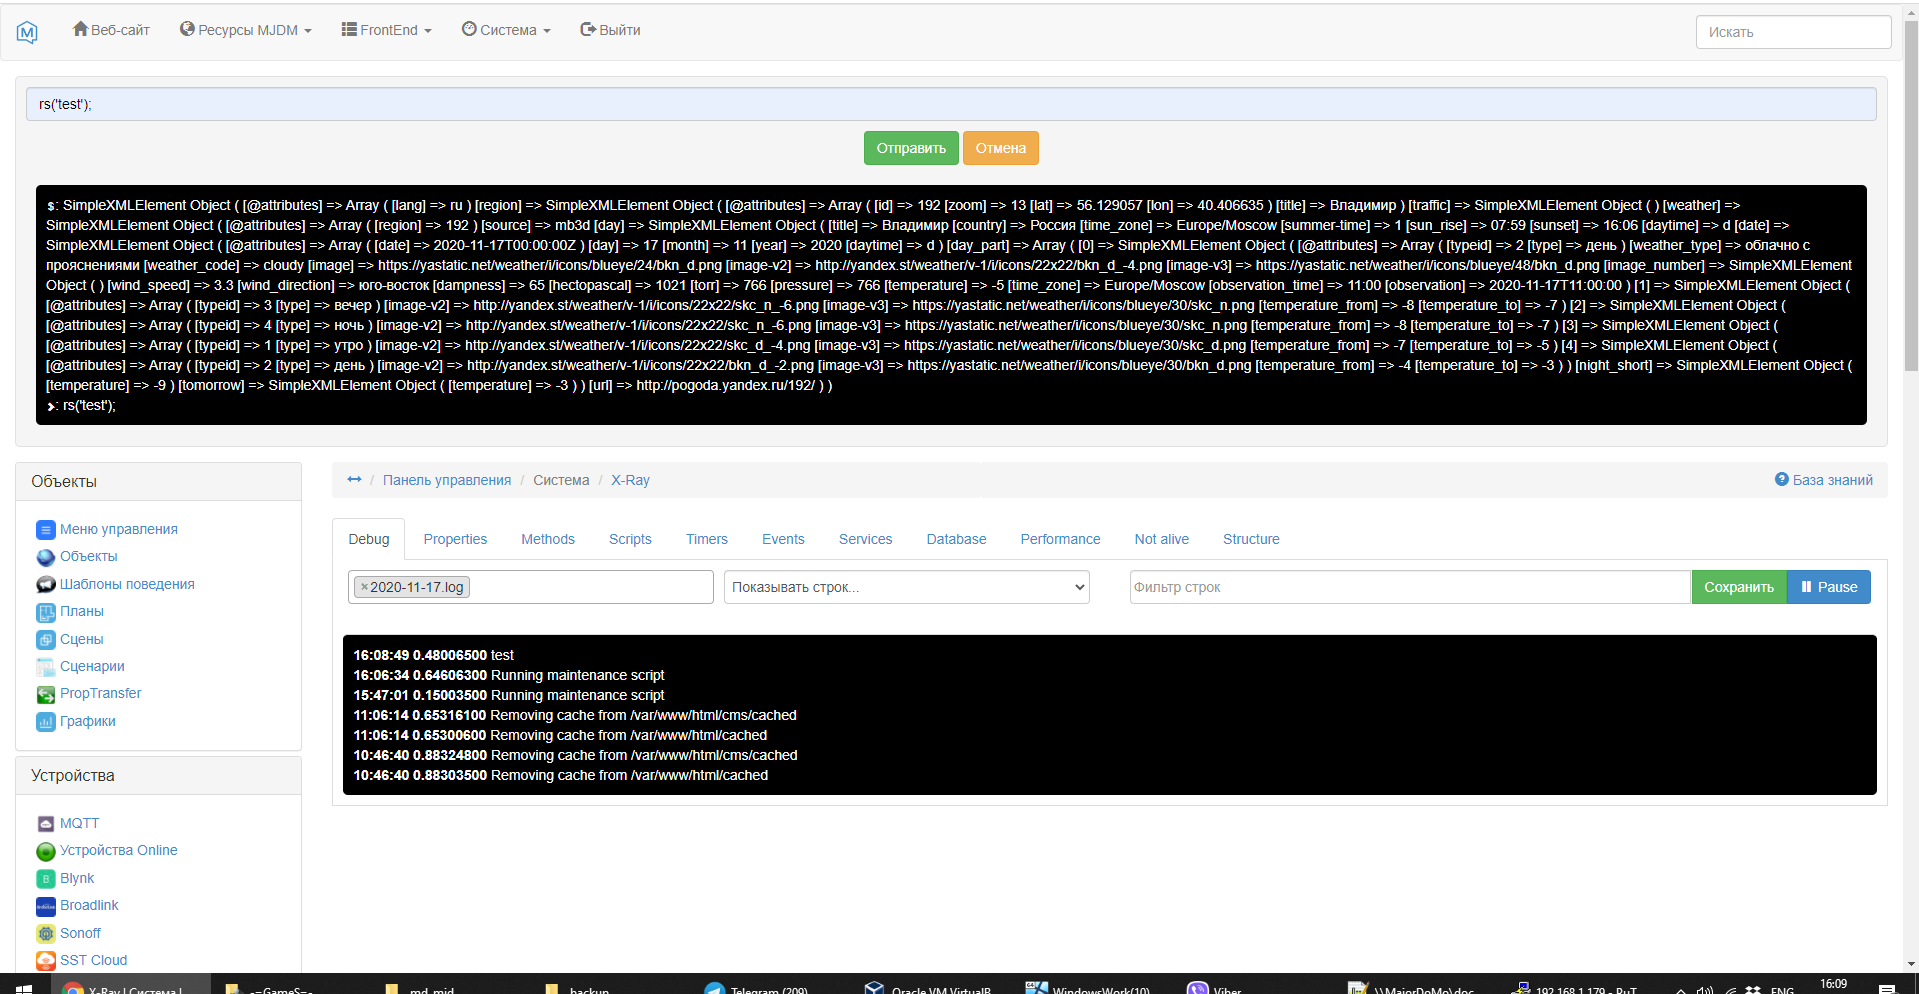Screen dimensions: 1919x994
Task: Click the Blynk green icon
Action: 45,879
